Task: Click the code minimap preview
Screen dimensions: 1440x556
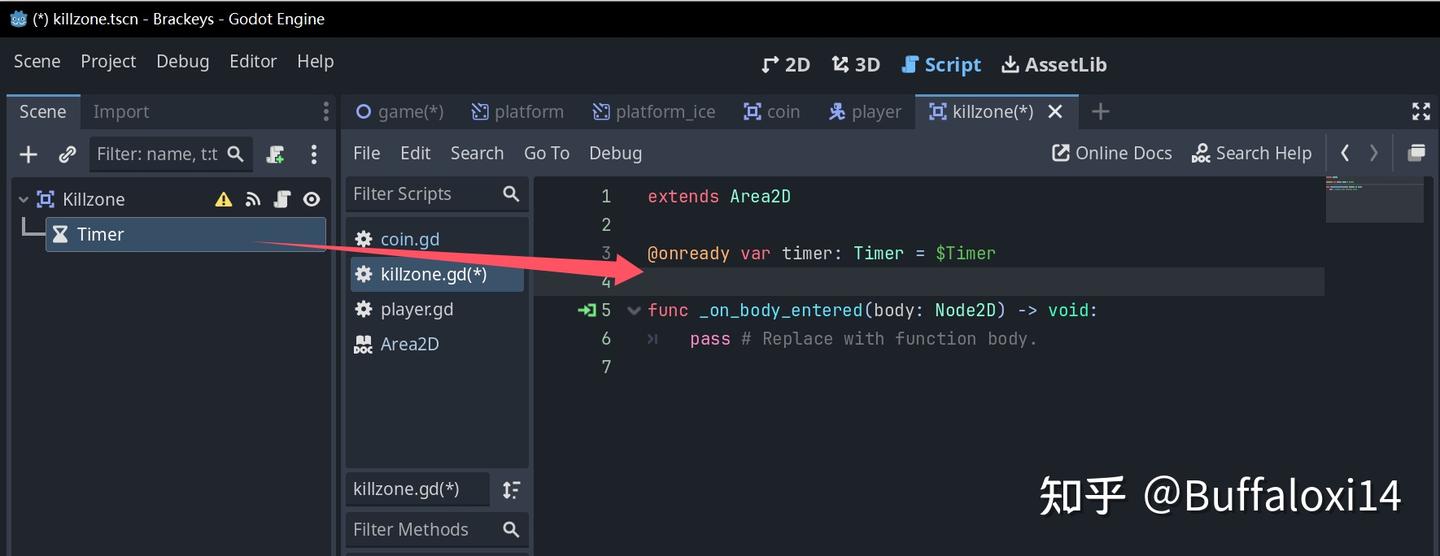Action: [x=1374, y=199]
